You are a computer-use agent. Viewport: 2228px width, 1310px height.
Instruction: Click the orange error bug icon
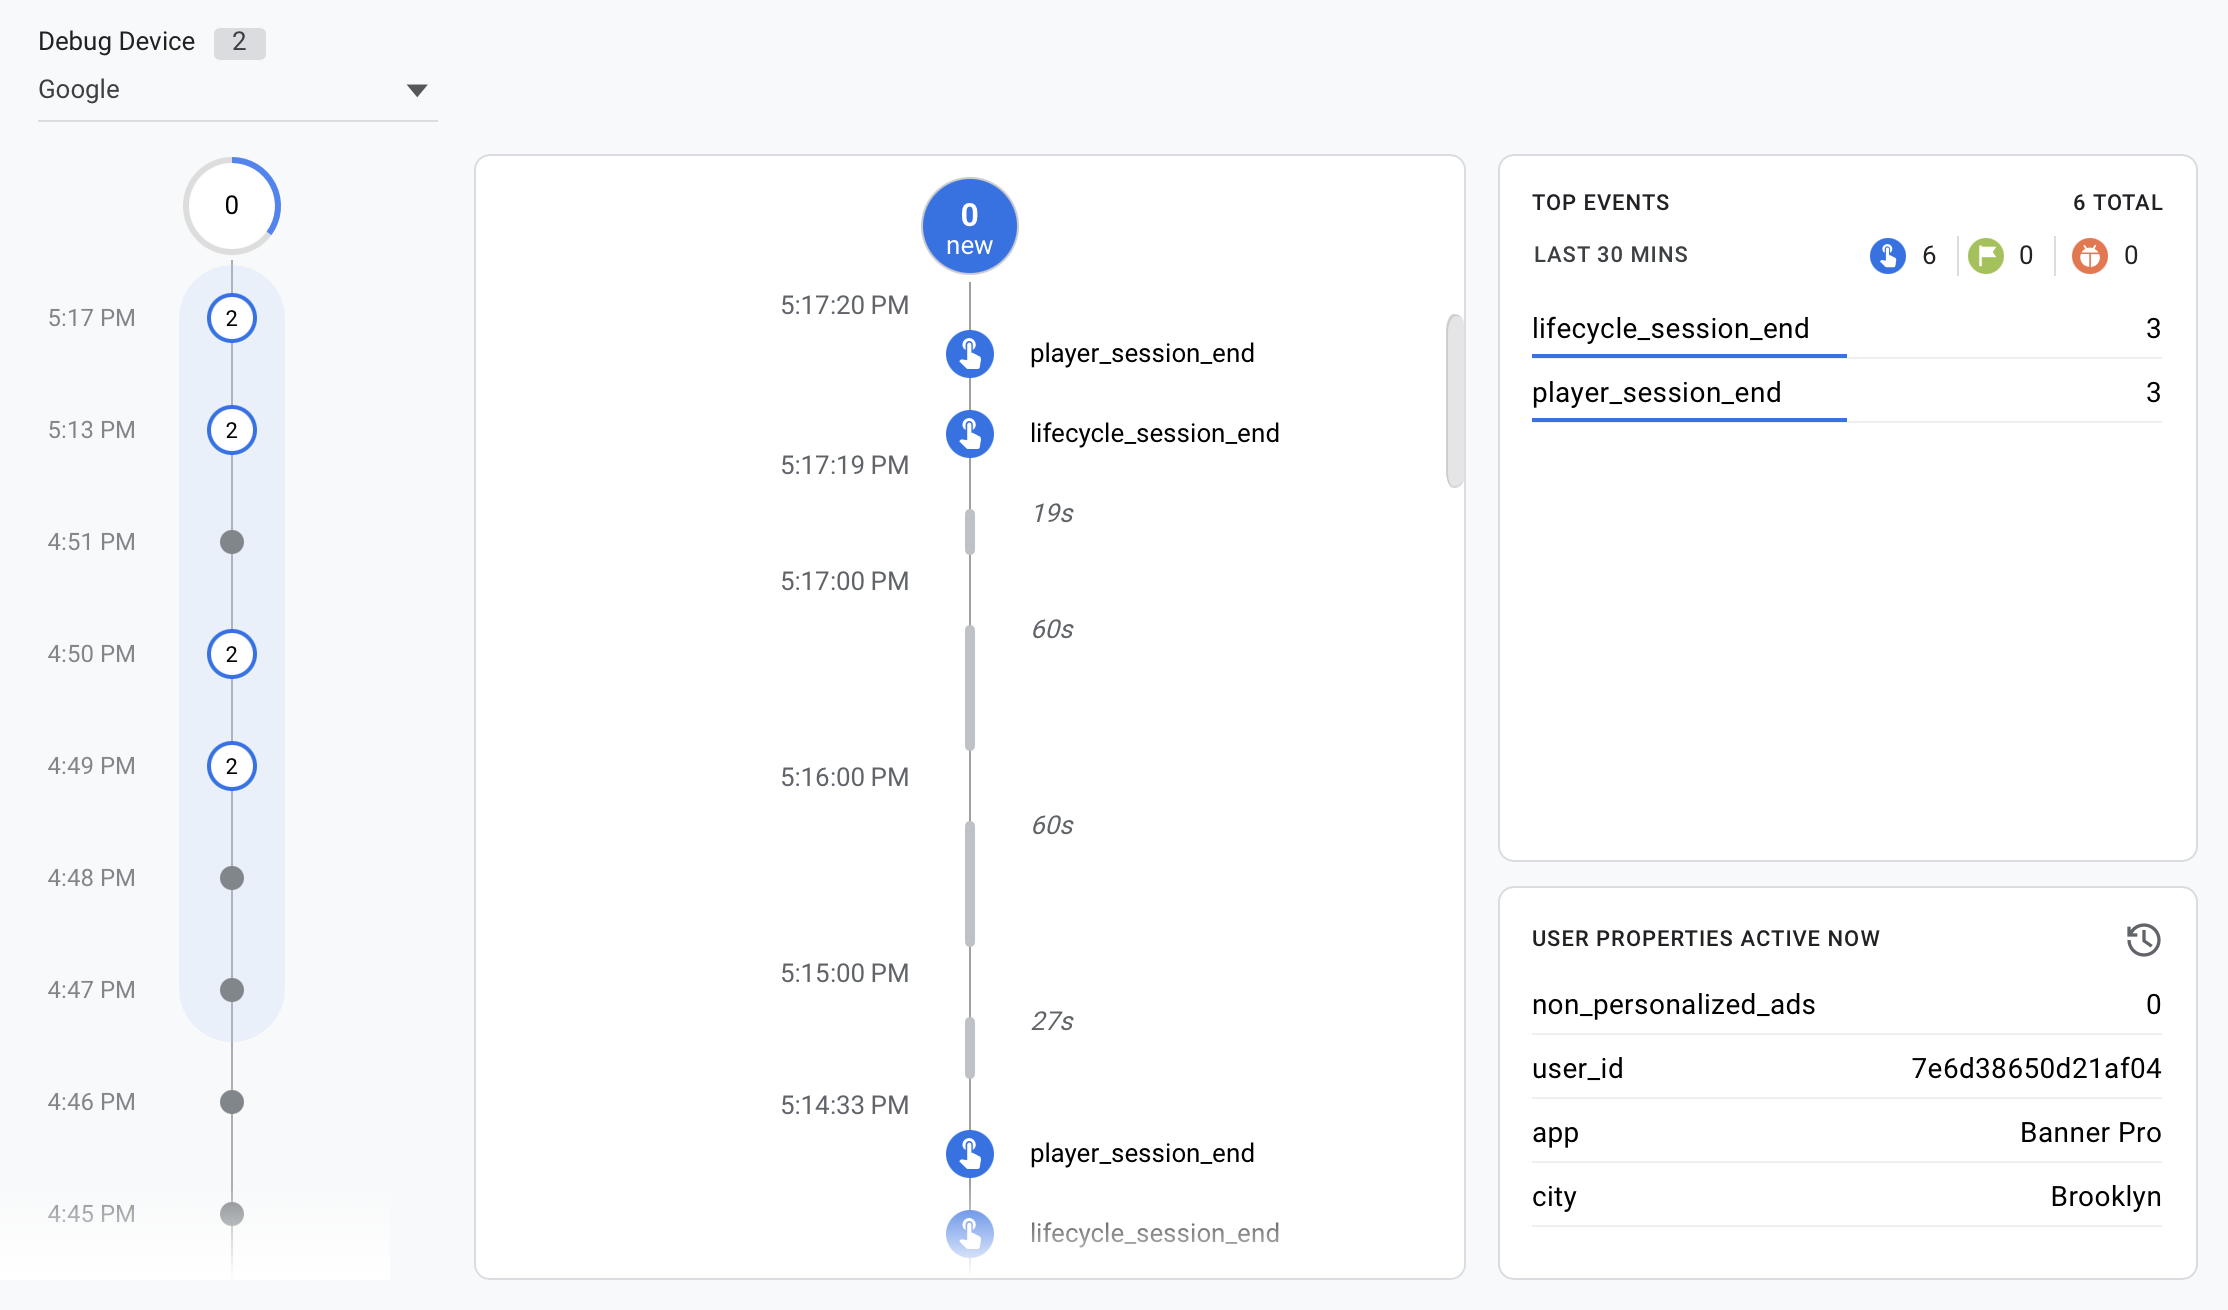point(2089,256)
